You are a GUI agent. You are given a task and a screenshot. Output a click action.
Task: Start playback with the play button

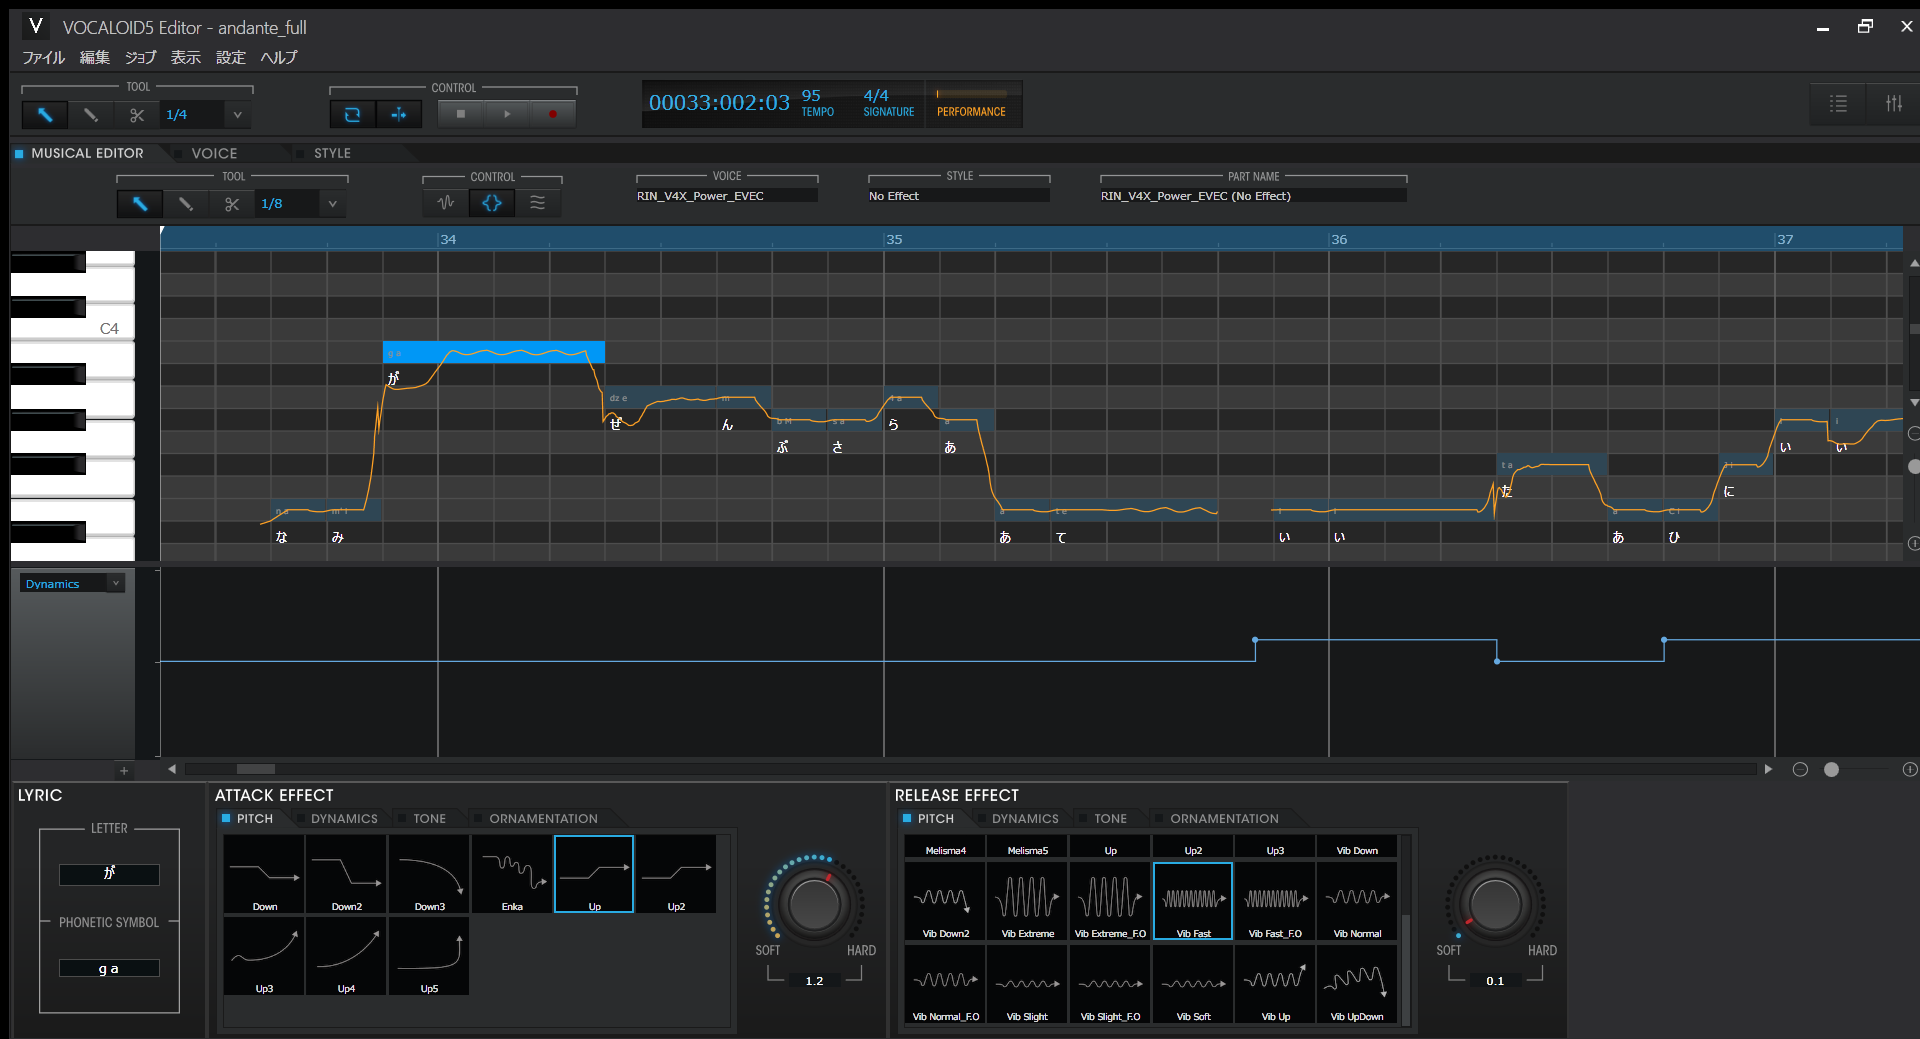[507, 114]
